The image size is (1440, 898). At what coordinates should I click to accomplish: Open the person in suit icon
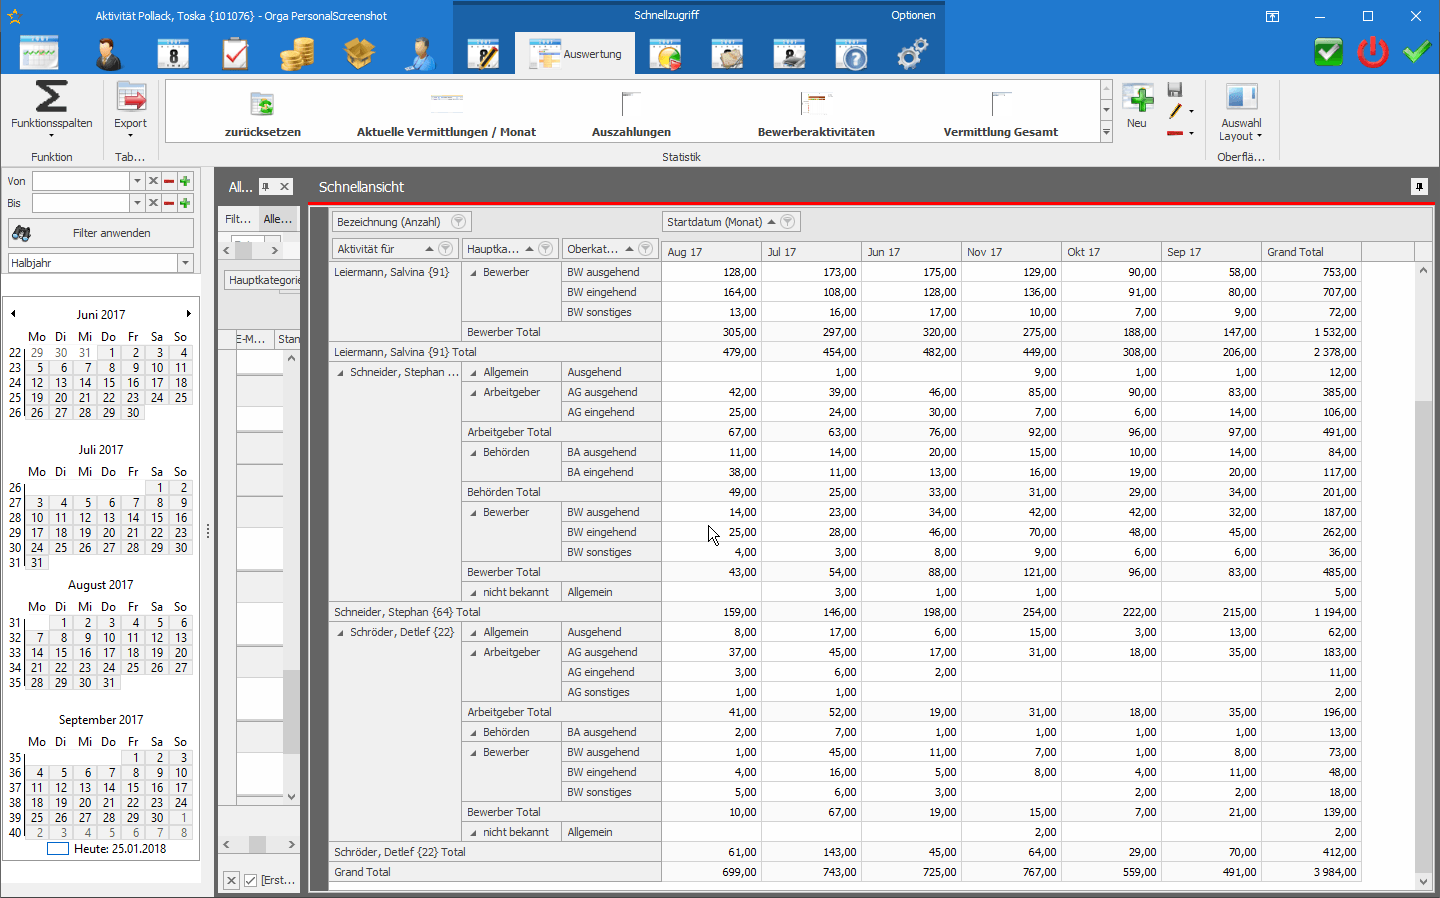108,53
